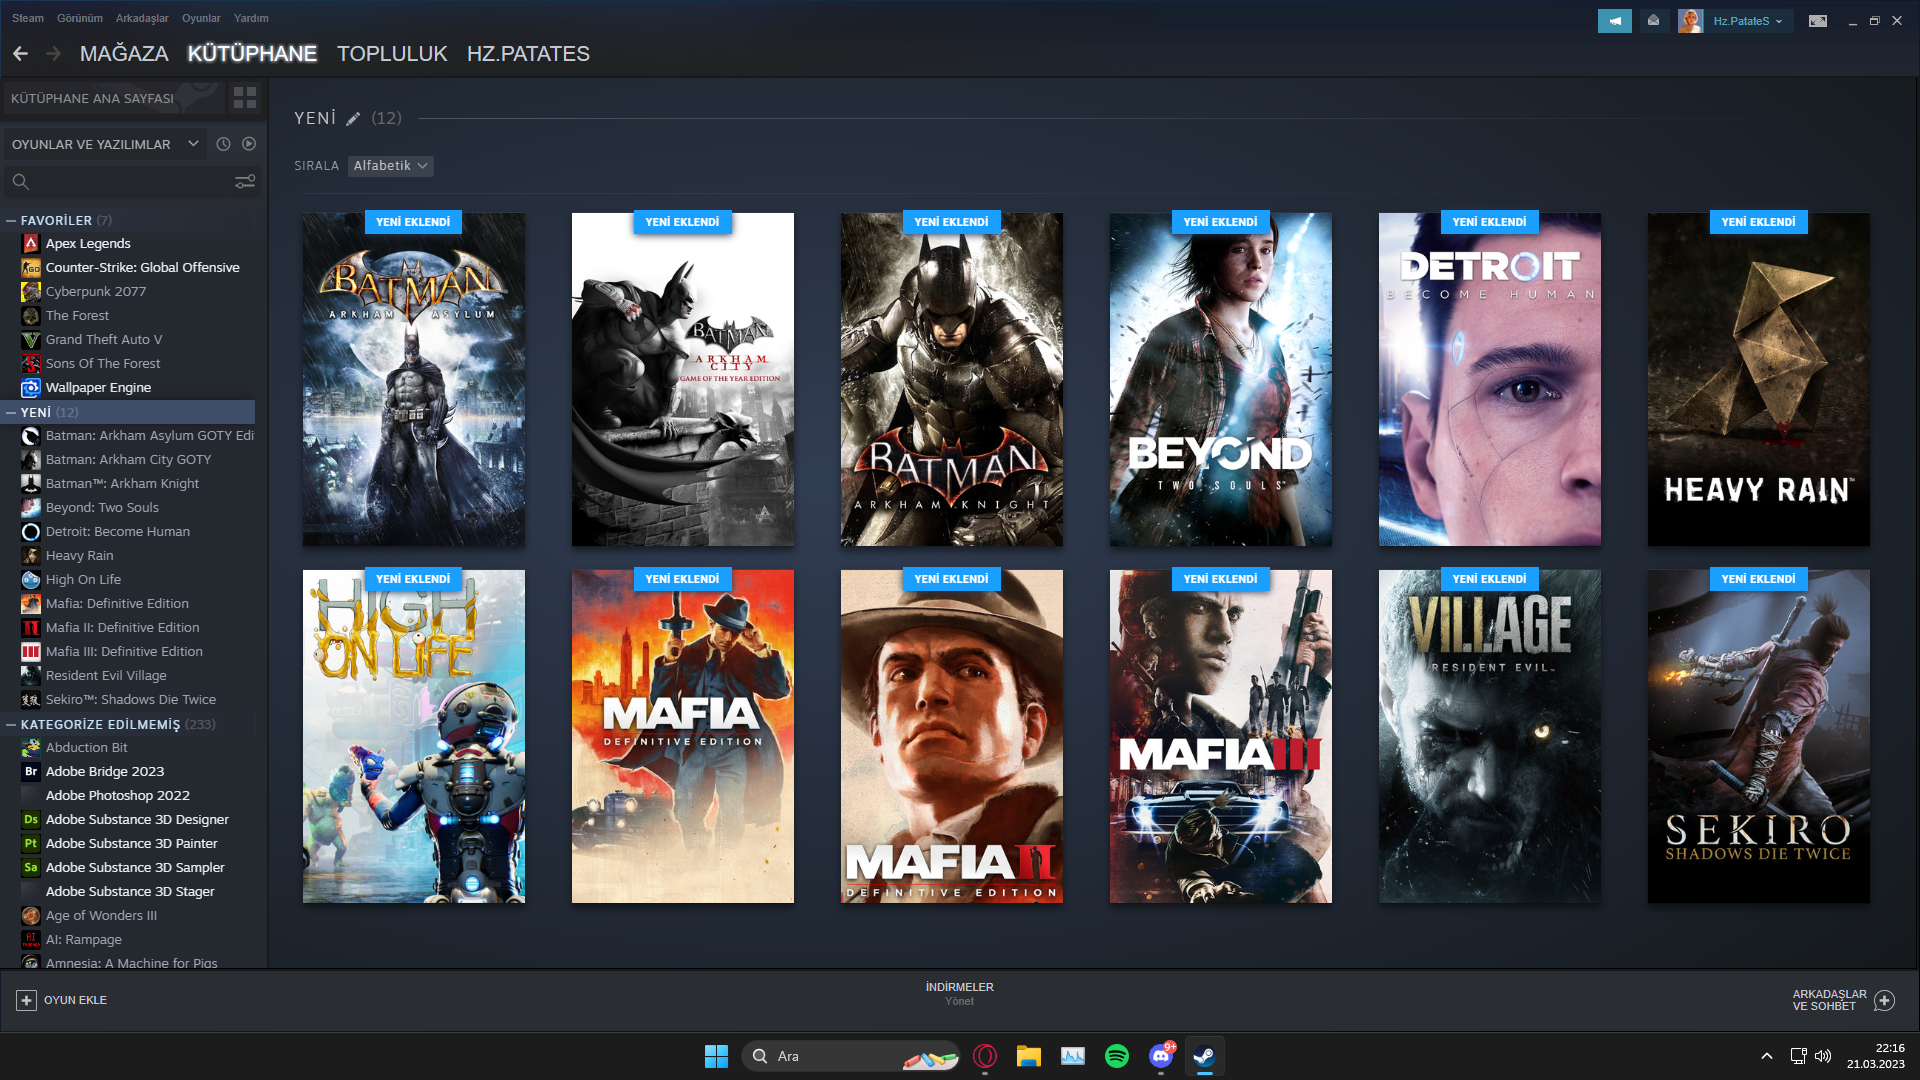Open Discord from taskbar

[1161, 1056]
